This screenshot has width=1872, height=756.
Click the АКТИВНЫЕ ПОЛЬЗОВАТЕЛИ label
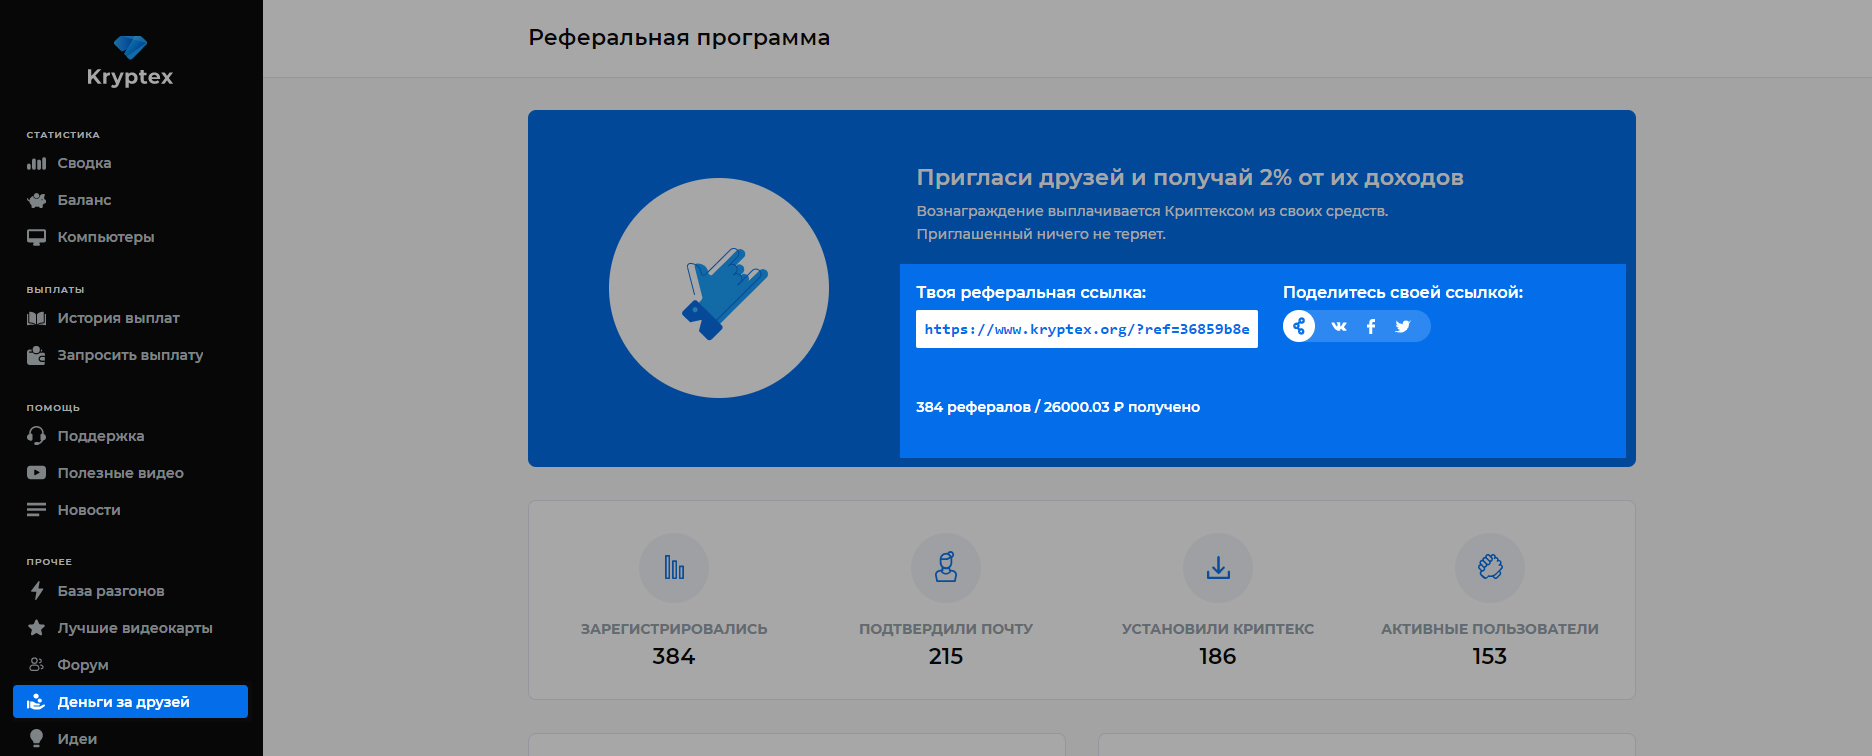click(x=1490, y=629)
